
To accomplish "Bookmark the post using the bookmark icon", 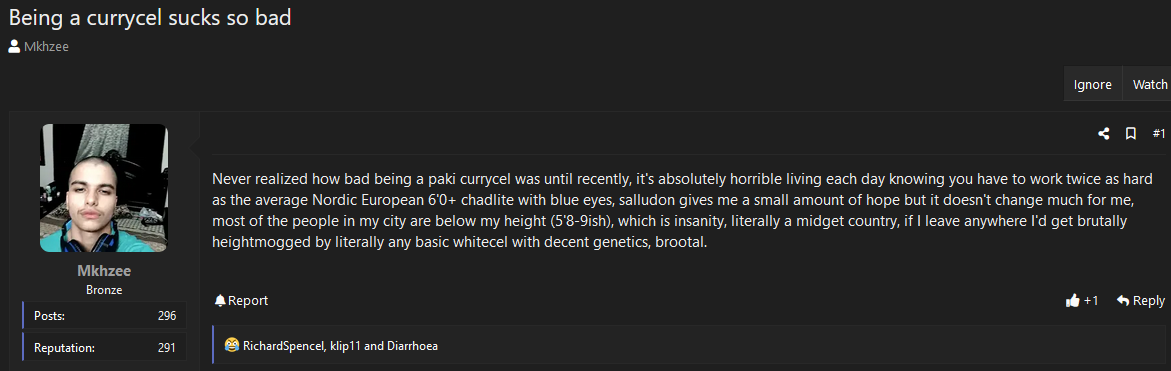I will tap(1131, 134).
